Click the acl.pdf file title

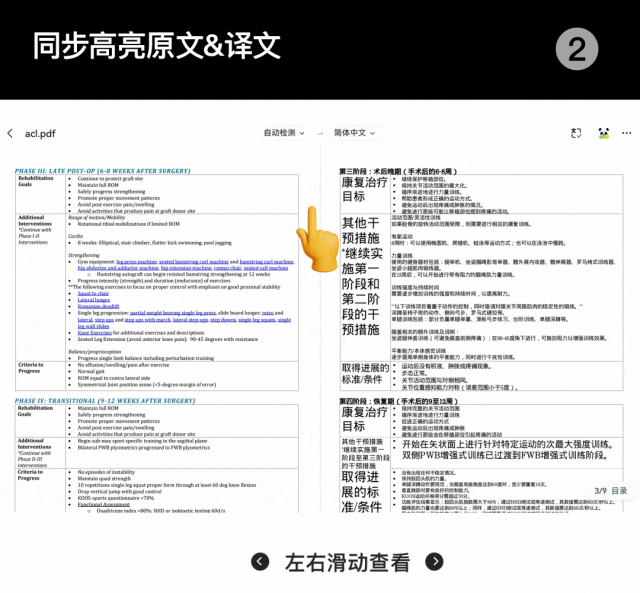tap(40, 133)
